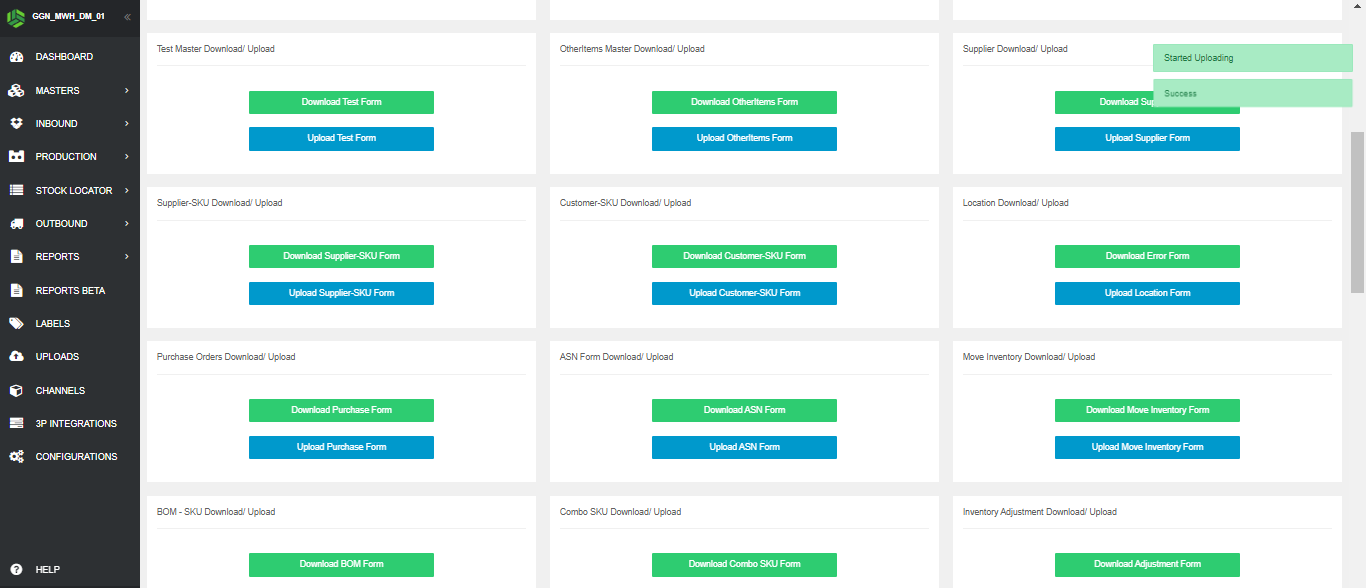This screenshot has height=588, width=1366.
Task: Click the Production factory icon
Action: (16, 157)
